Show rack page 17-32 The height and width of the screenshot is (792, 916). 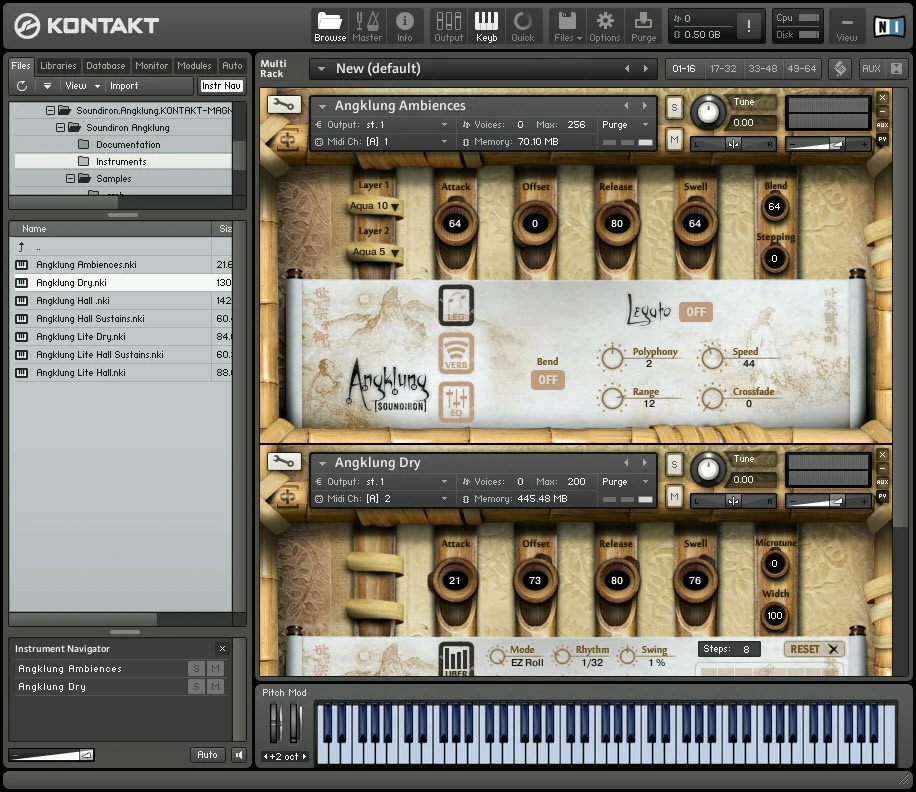click(x=723, y=69)
